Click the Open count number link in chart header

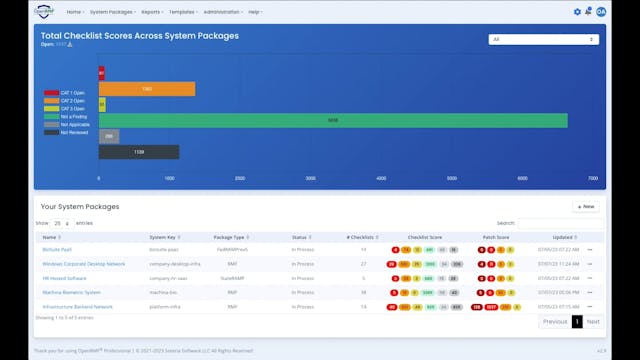[x=61, y=44]
